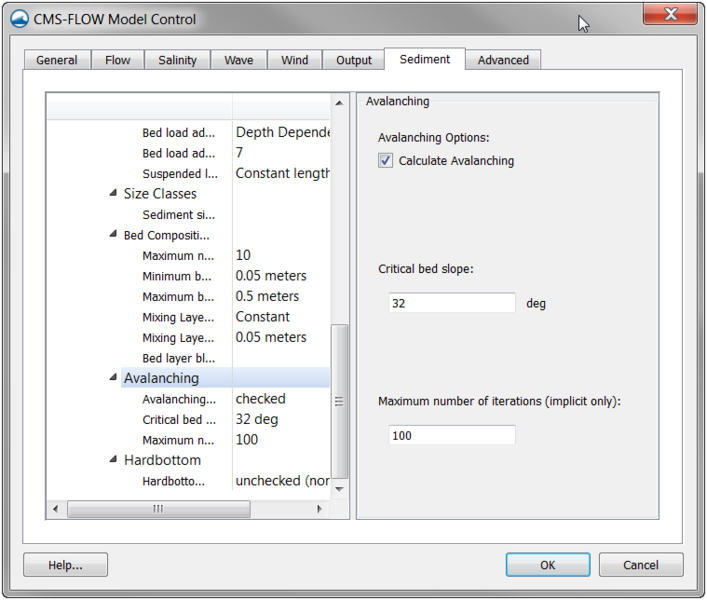
Task: Click the 'Depend Depende' value cell
Action: pyautogui.click(x=282, y=132)
